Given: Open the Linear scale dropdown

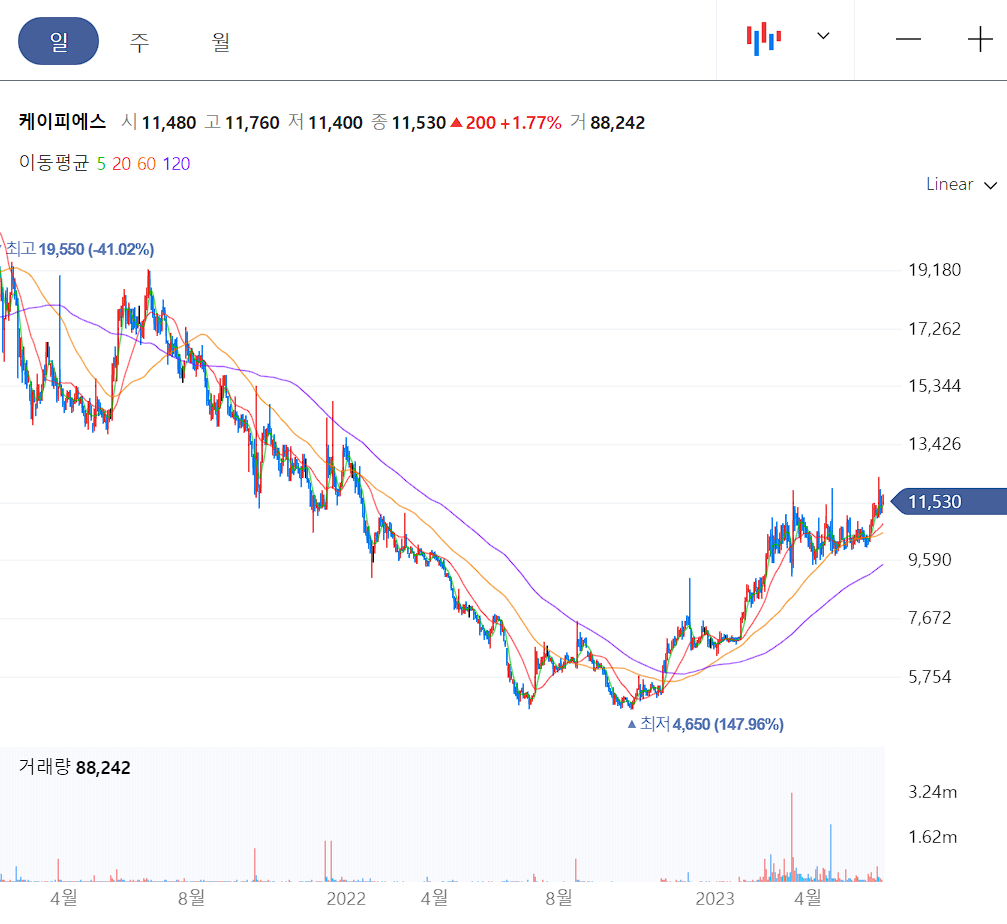Looking at the screenshot, I should [x=961, y=185].
